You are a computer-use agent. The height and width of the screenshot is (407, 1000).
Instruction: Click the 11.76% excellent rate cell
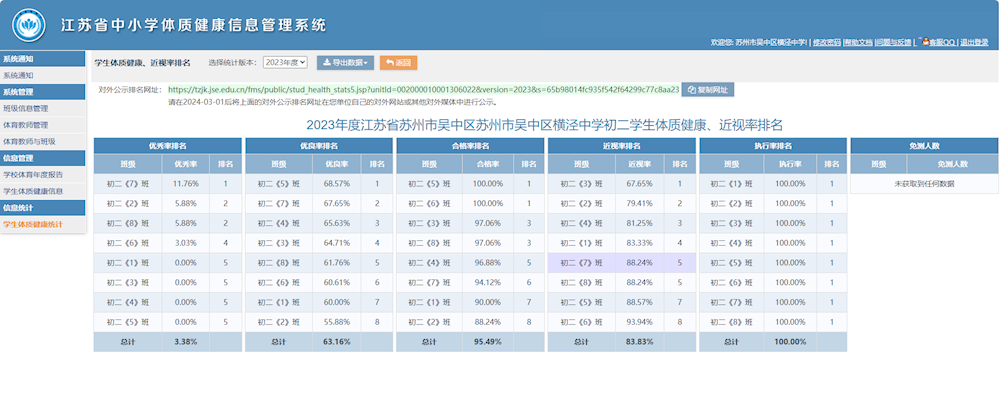186,184
